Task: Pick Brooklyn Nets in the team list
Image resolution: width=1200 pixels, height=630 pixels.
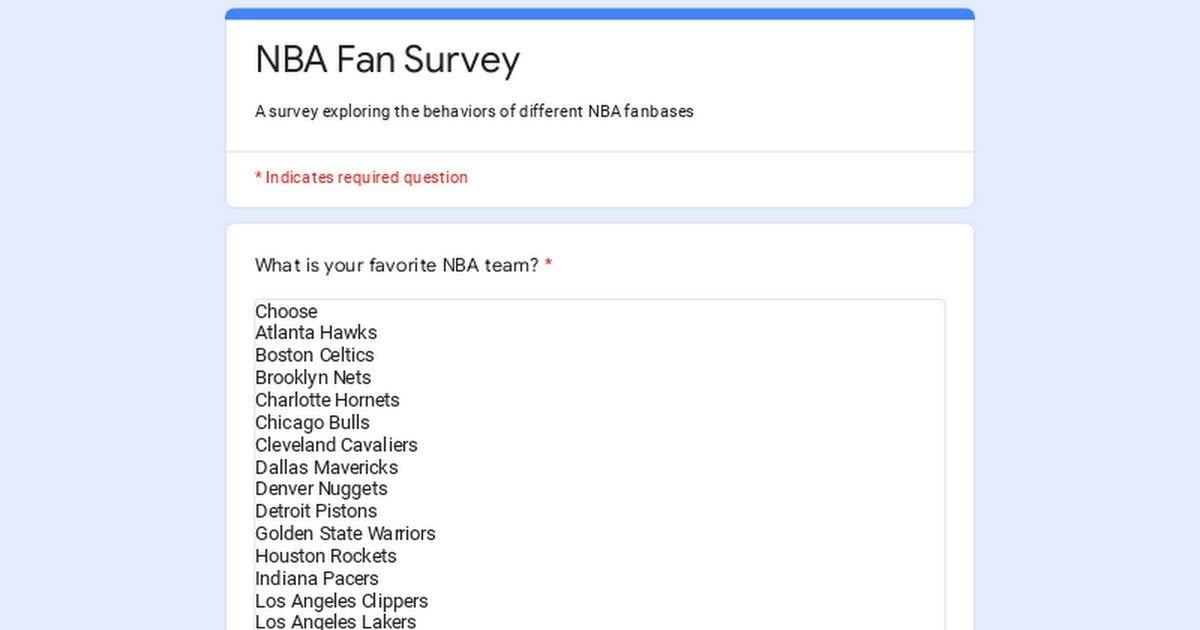Action: click(313, 378)
